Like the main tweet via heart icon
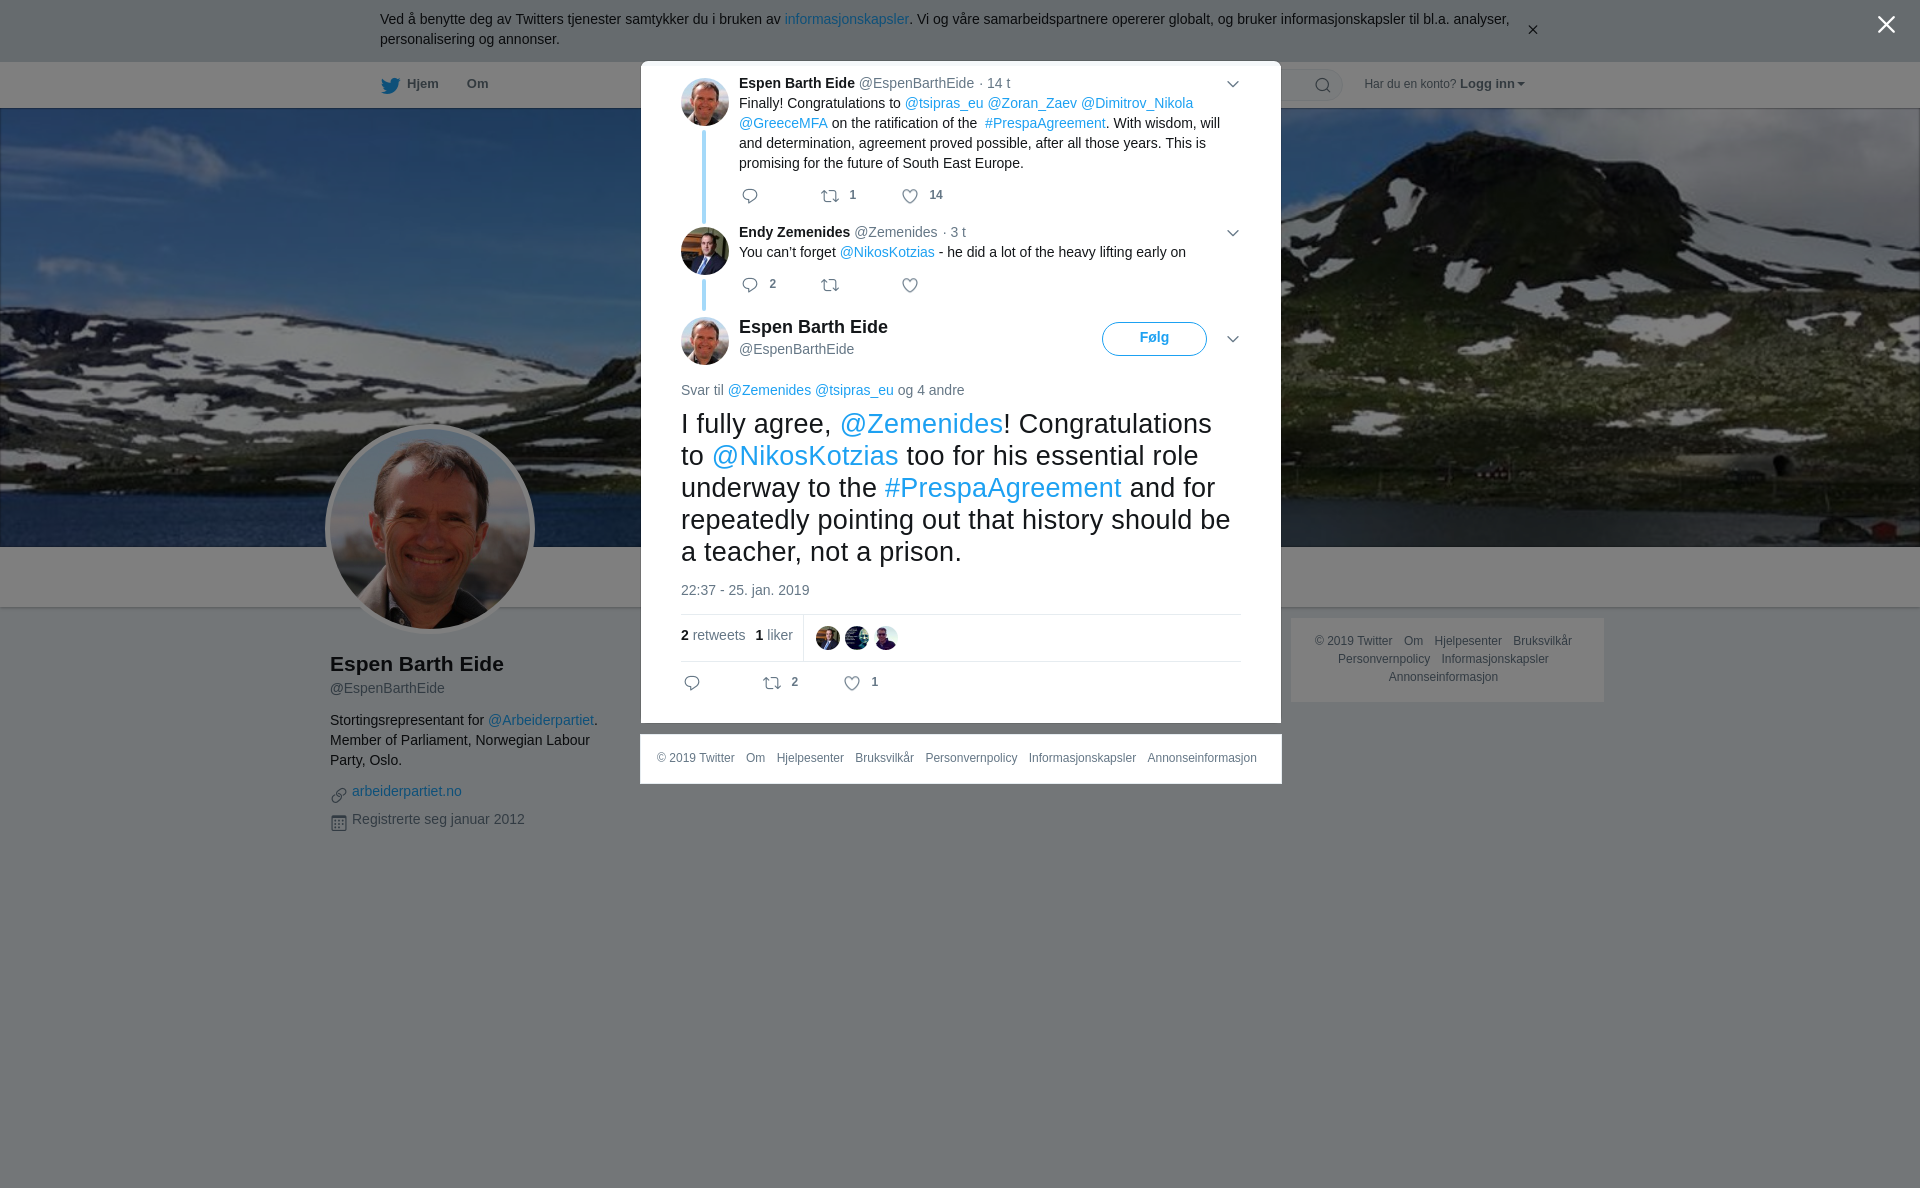 [x=852, y=683]
